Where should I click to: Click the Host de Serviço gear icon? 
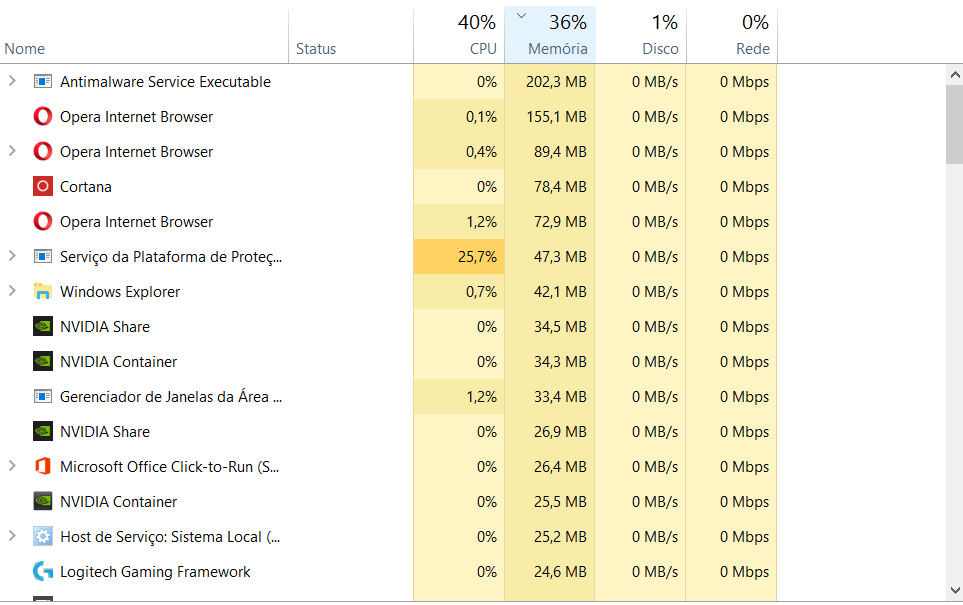pos(42,537)
